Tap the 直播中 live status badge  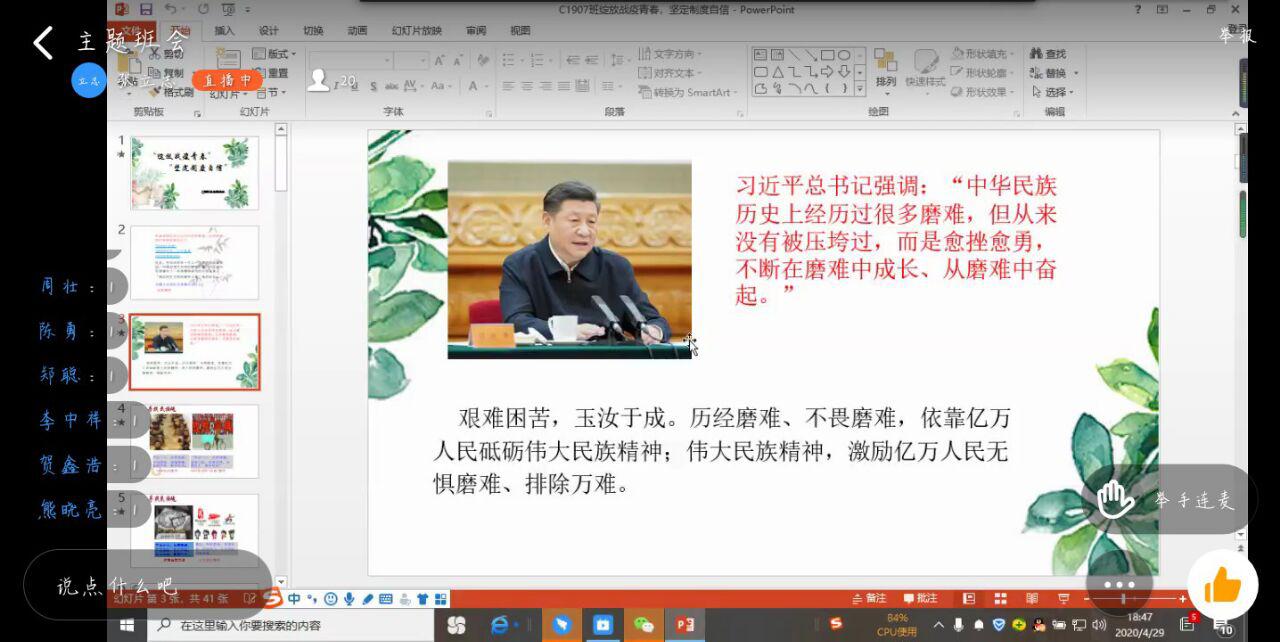pyautogui.click(x=228, y=80)
